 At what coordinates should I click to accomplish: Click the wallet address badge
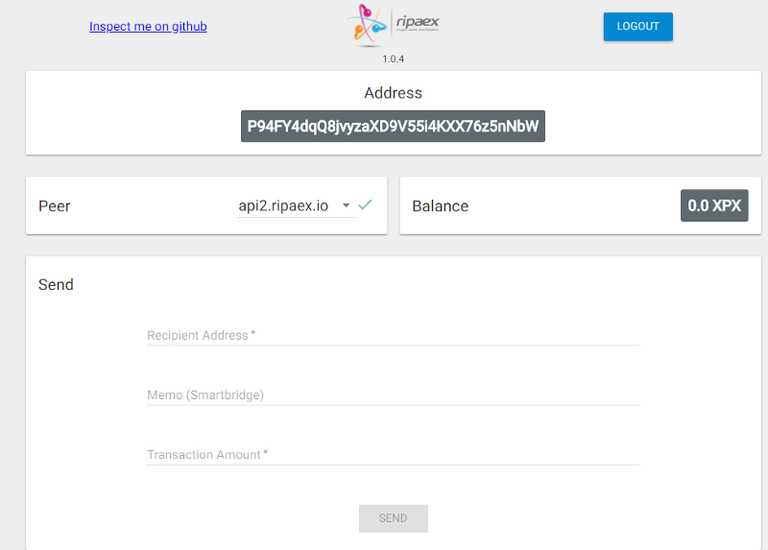tap(393, 126)
